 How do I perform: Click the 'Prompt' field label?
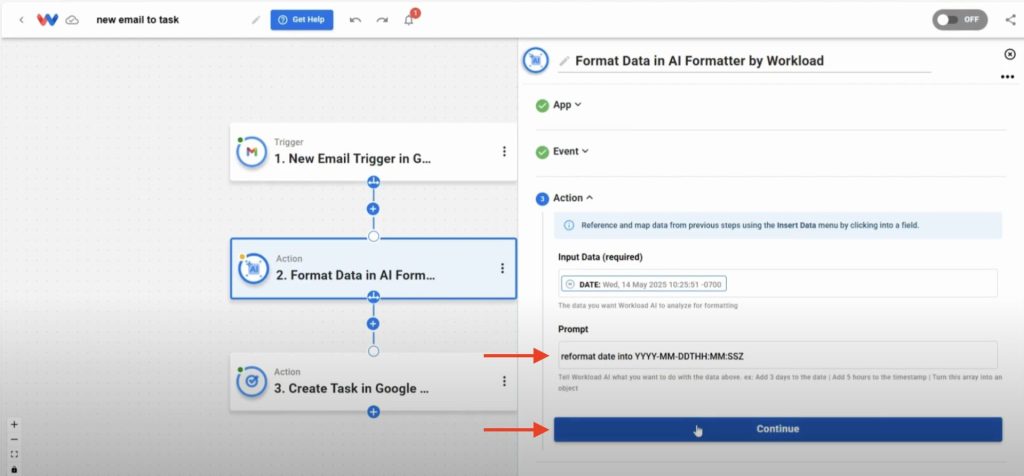pyautogui.click(x=573, y=329)
